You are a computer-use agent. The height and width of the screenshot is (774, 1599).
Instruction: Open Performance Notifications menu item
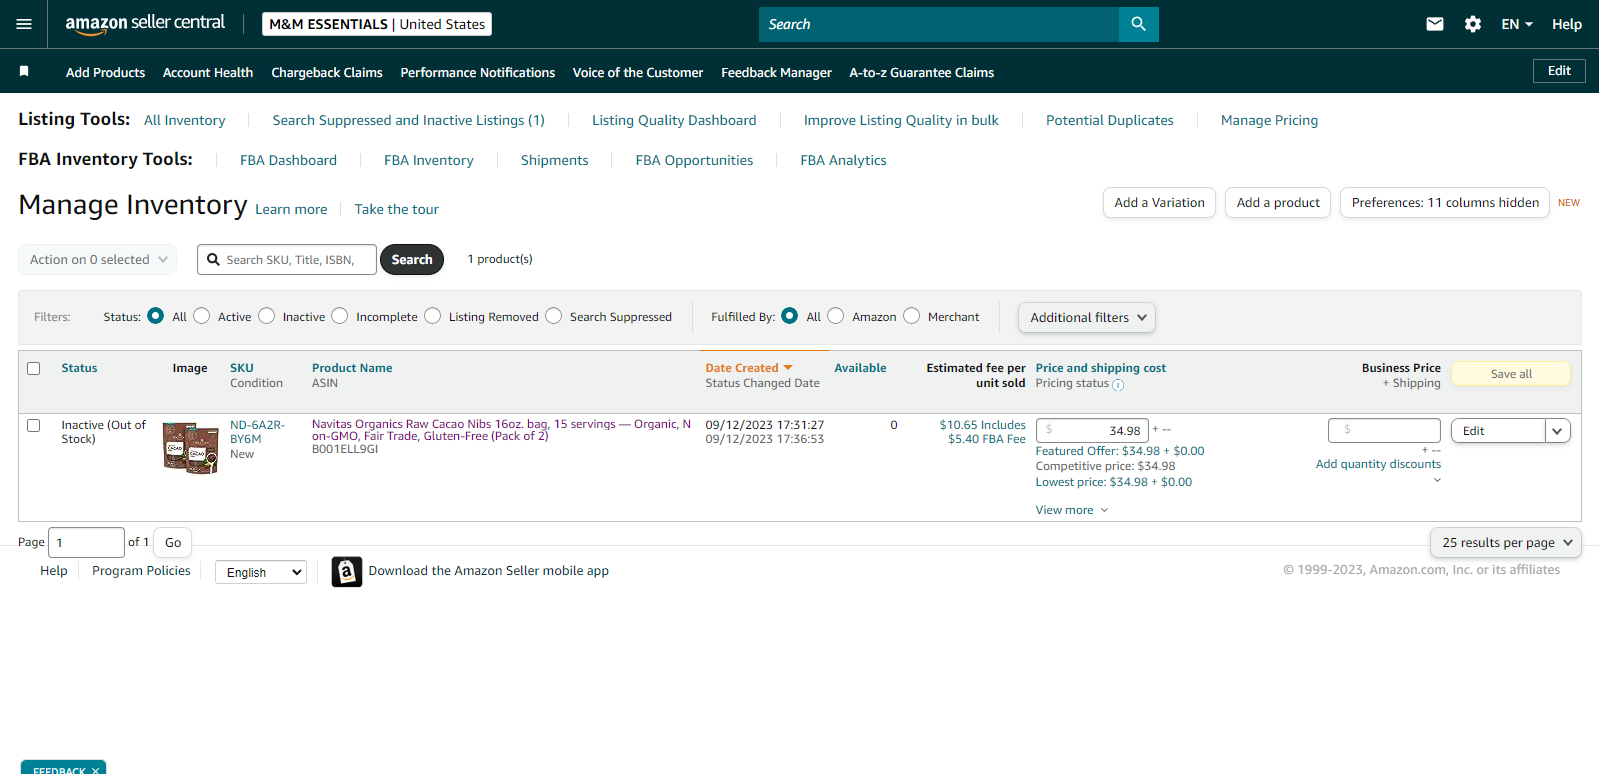(x=478, y=72)
